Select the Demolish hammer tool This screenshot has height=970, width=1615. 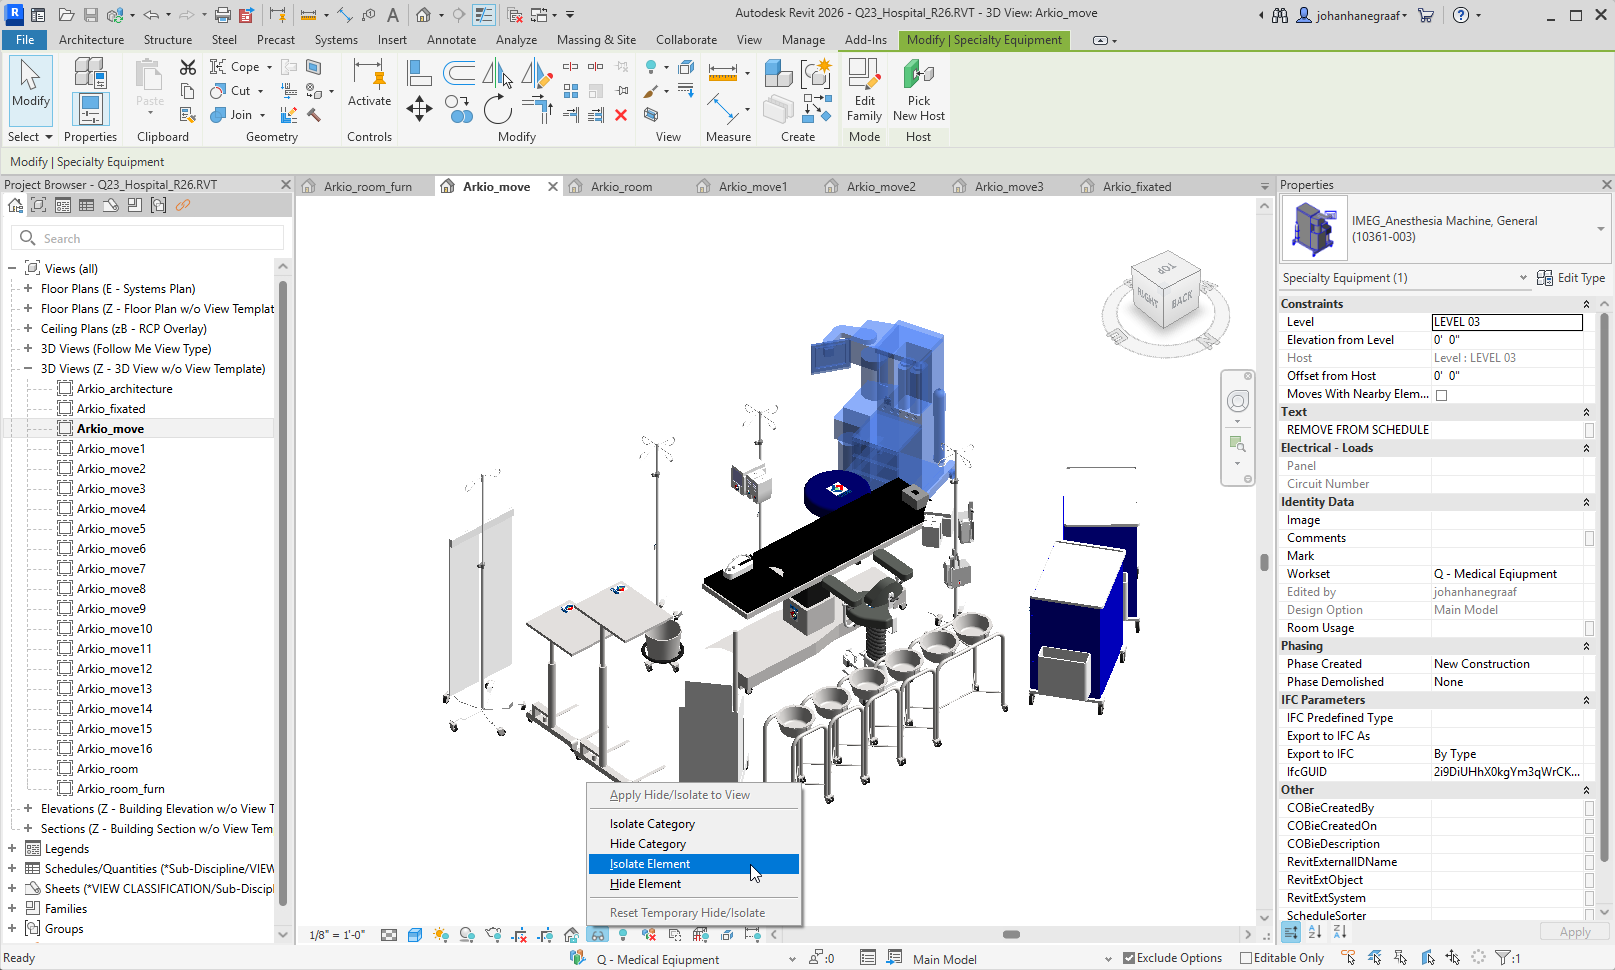pyautogui.click(x=314, y=115)
